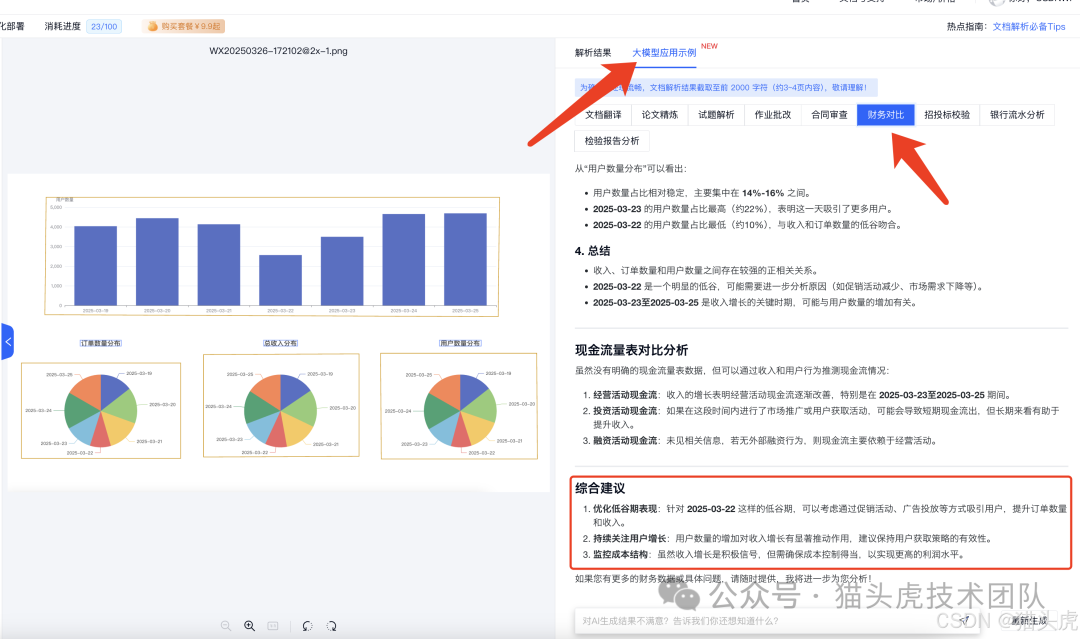1080x639 pixels.
Task: Click the 优化低谷期表现 suggestion
Action: click(825, 516)
